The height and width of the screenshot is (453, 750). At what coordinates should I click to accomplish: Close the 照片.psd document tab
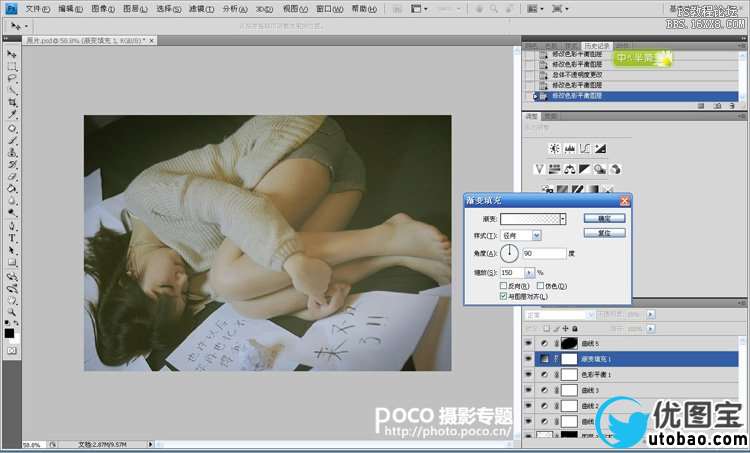[x=152, y=41]
